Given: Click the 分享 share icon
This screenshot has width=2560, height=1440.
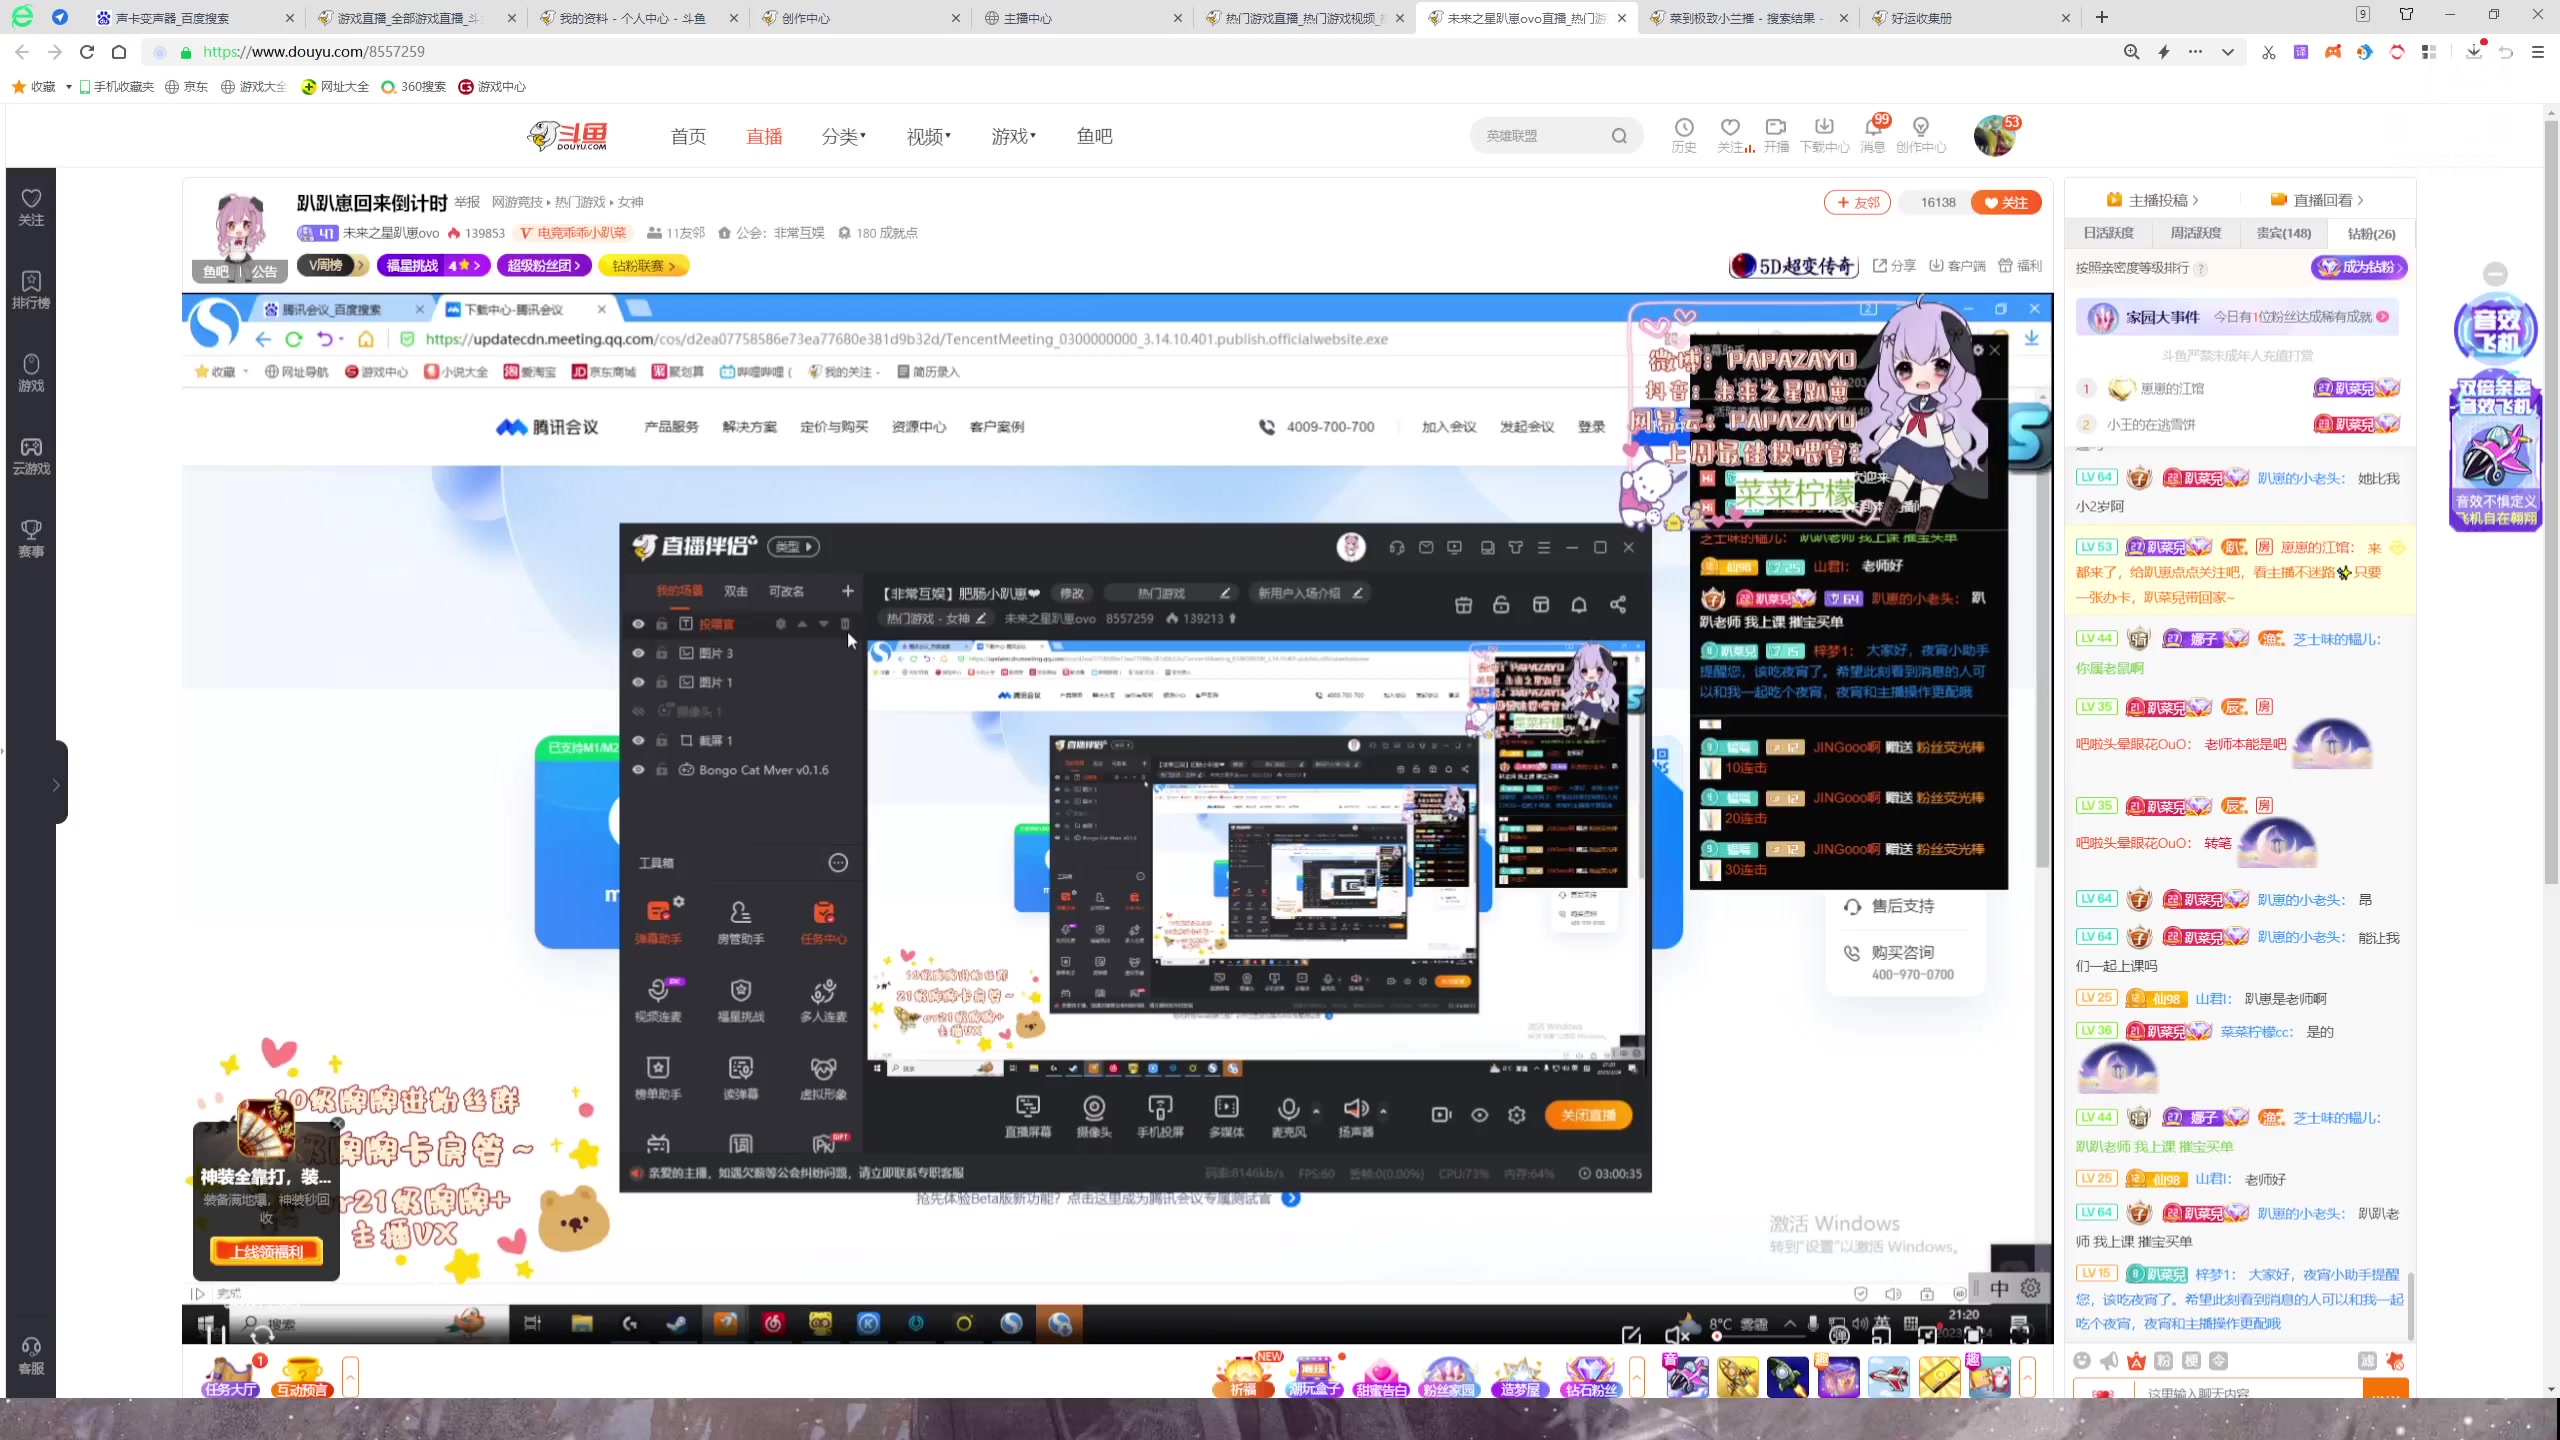Looking at the screenshot, I should (1894, 266).
